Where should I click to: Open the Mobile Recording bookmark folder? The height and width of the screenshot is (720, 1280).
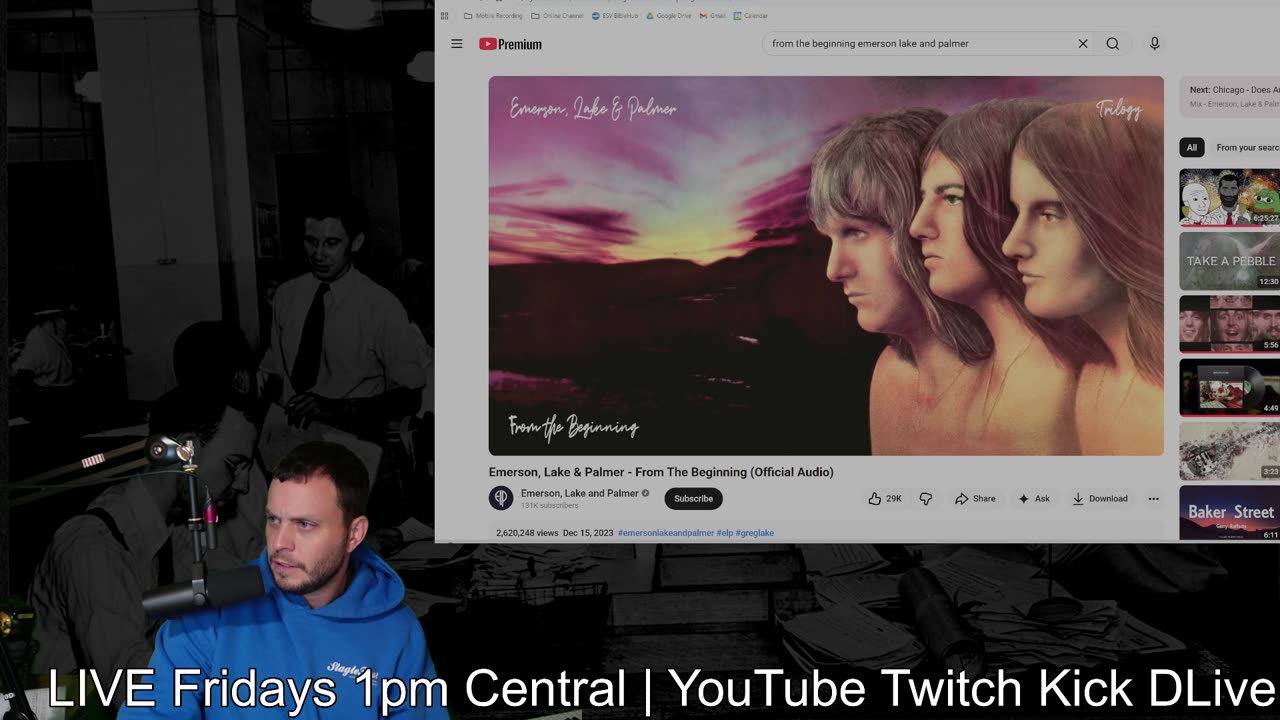493,16
